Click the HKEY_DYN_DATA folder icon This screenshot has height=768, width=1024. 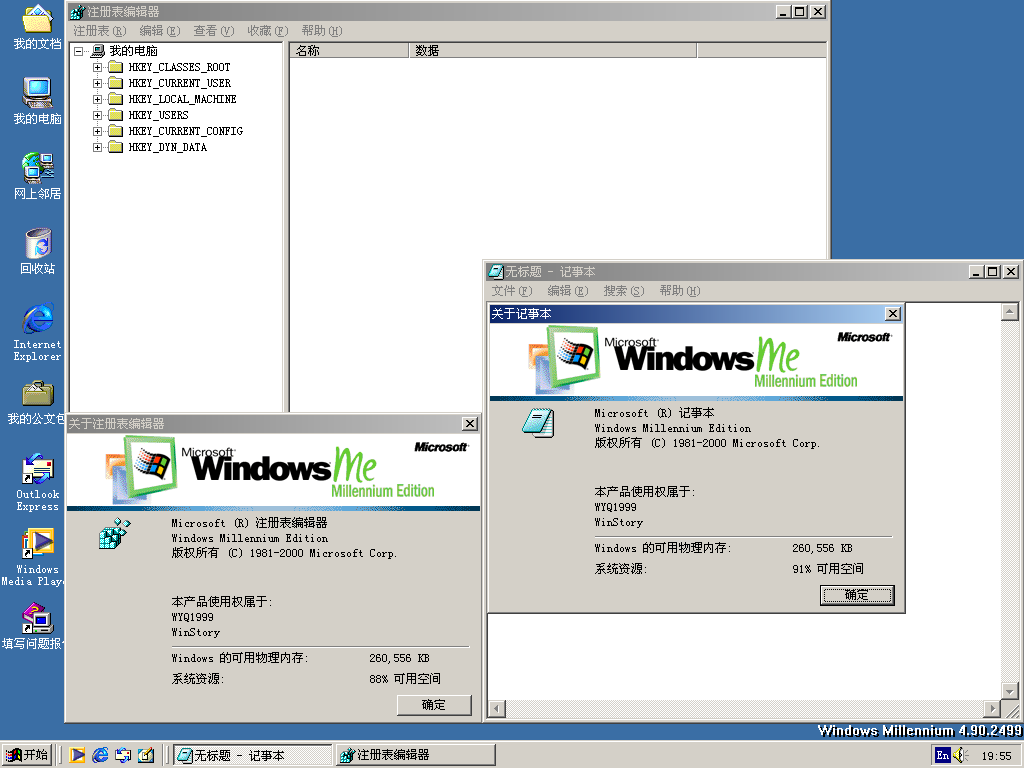(x=116, y=147)
